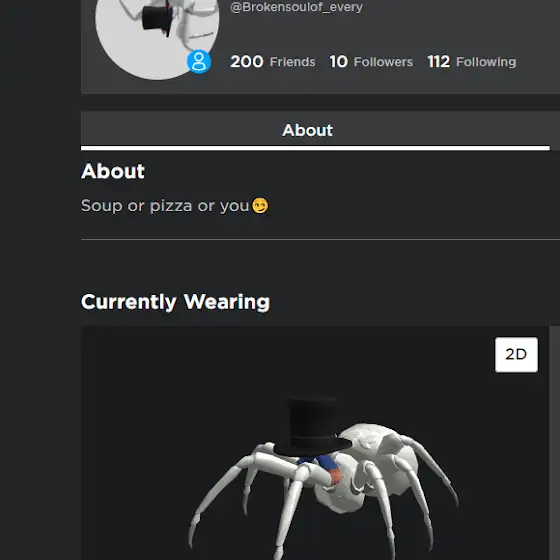Click the smirking emoji in the bio
The image size is (560, 560).
tap(260, 206)
